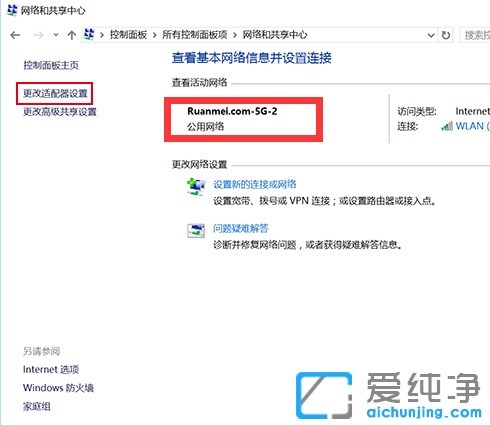
Task: Select 控制面板 breadcrumb item
Action: click(128, 35)
